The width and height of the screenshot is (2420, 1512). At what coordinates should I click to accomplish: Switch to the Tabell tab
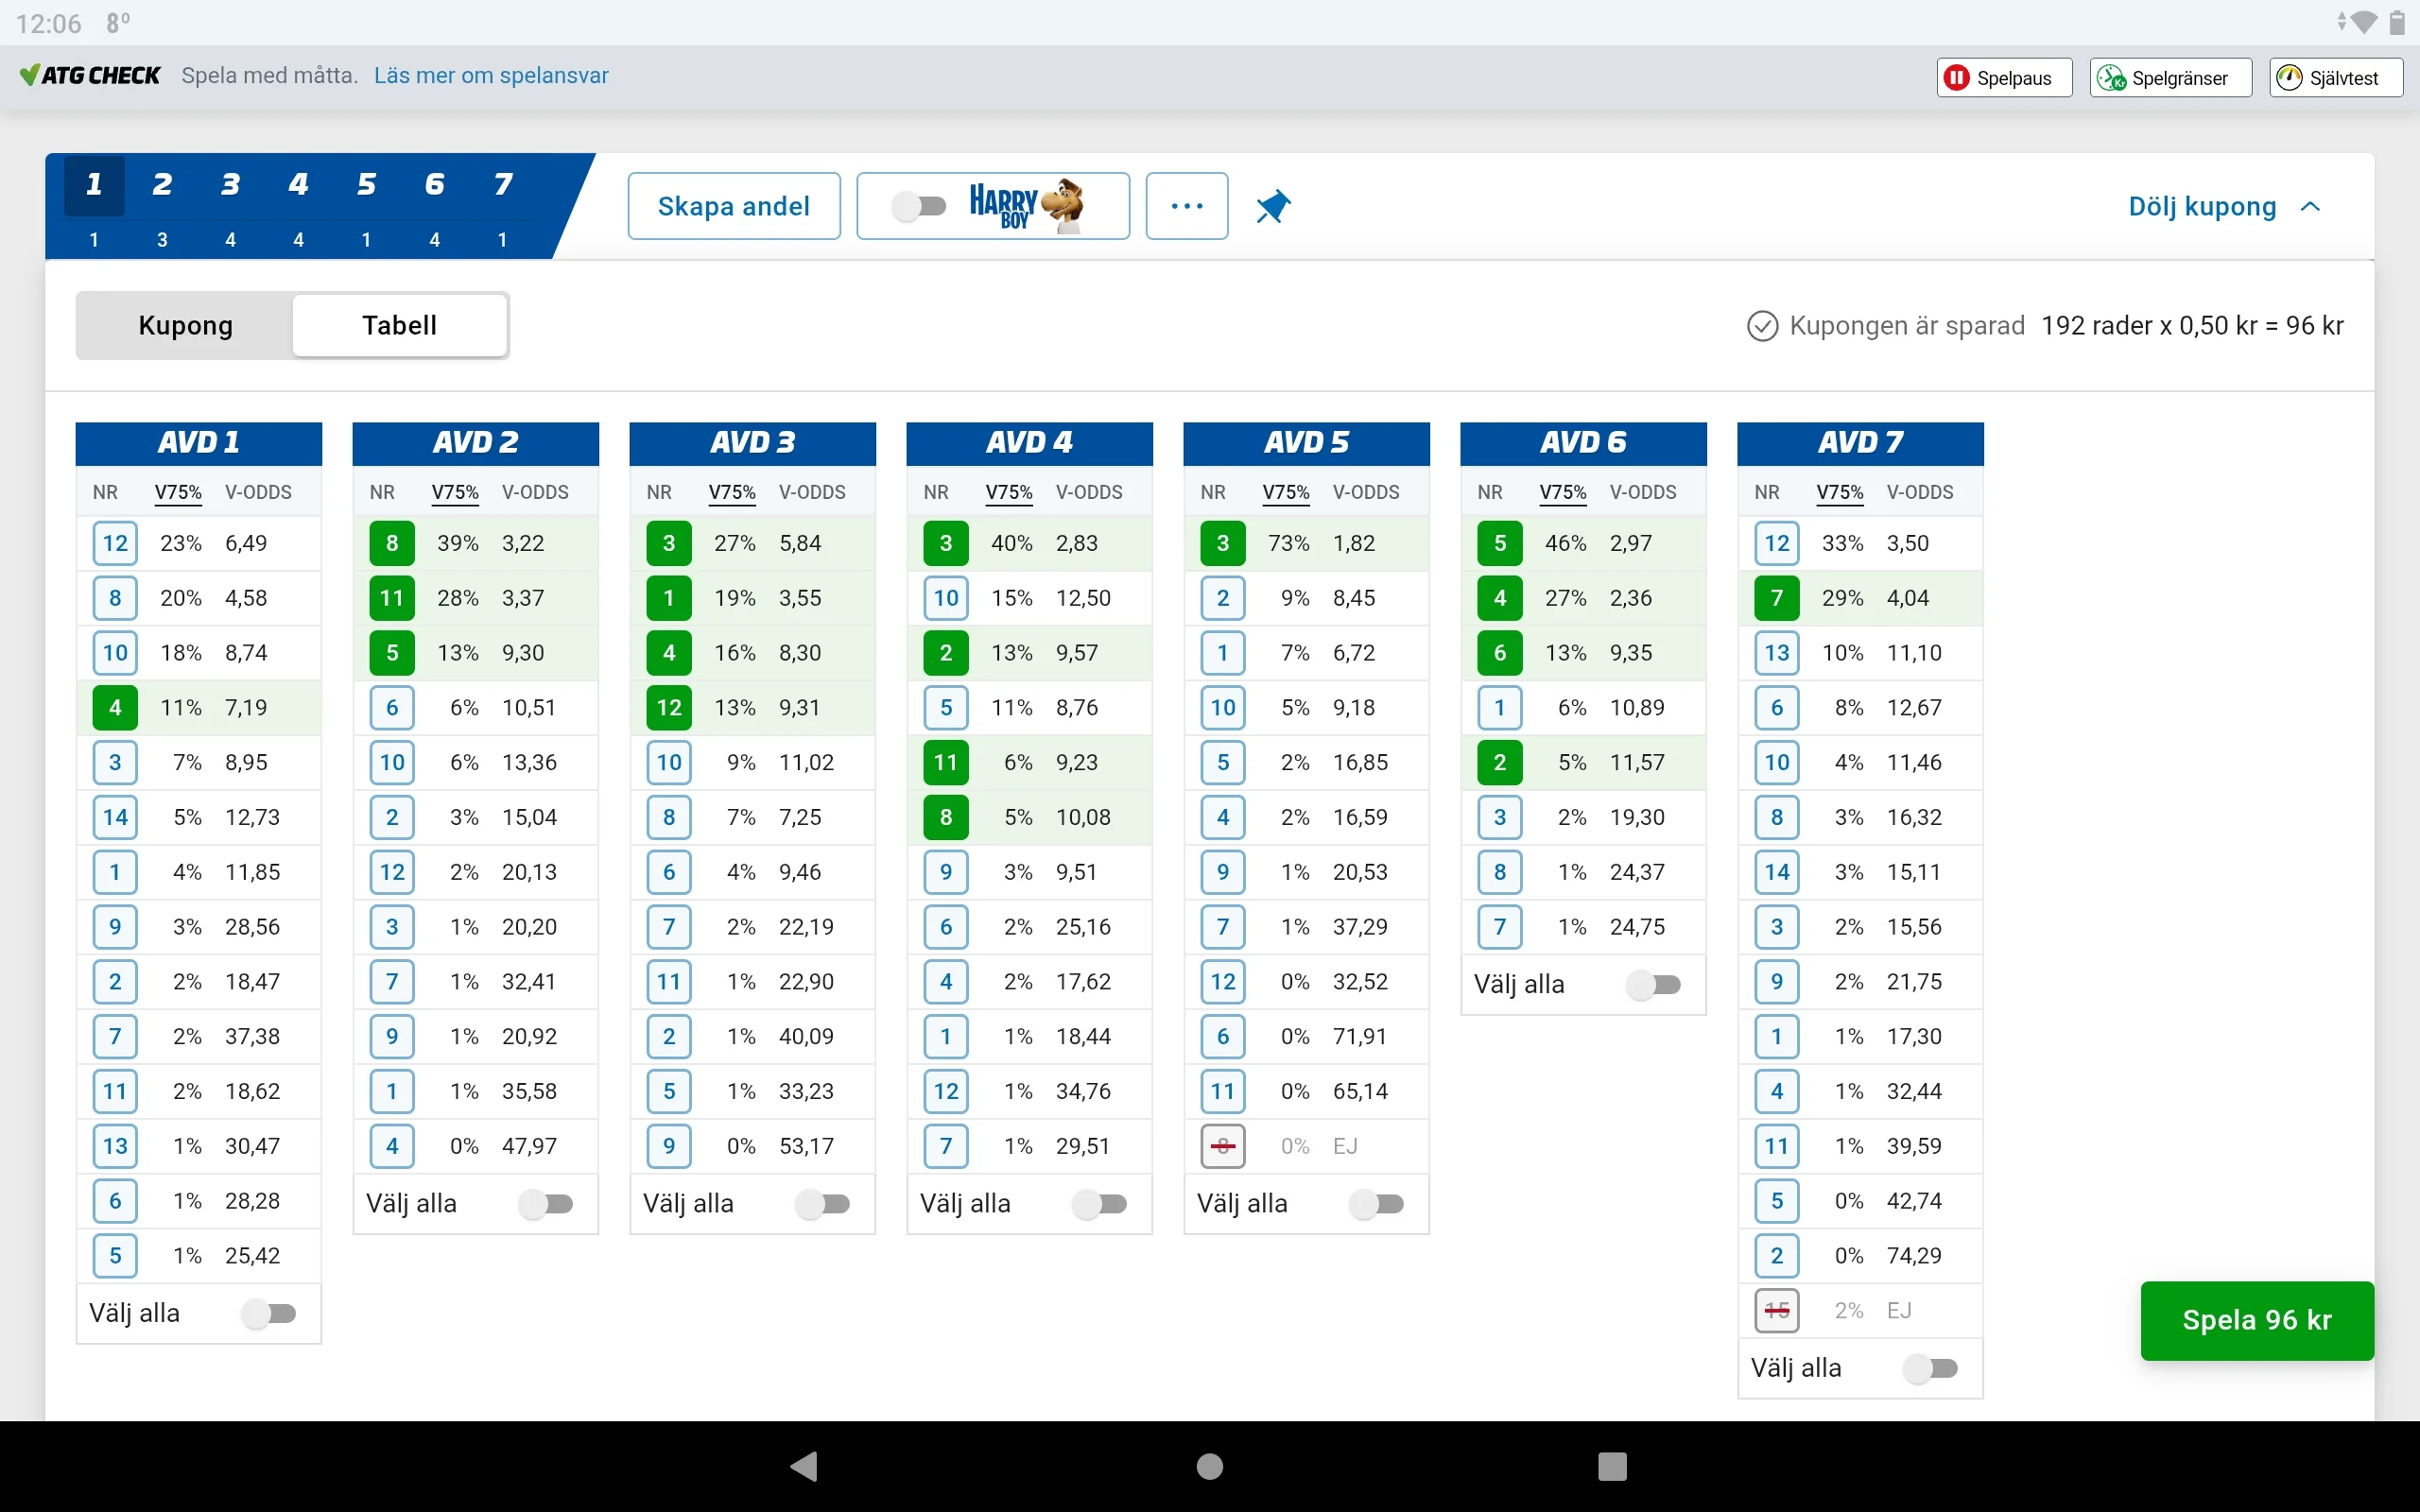[x=399, y=325]
